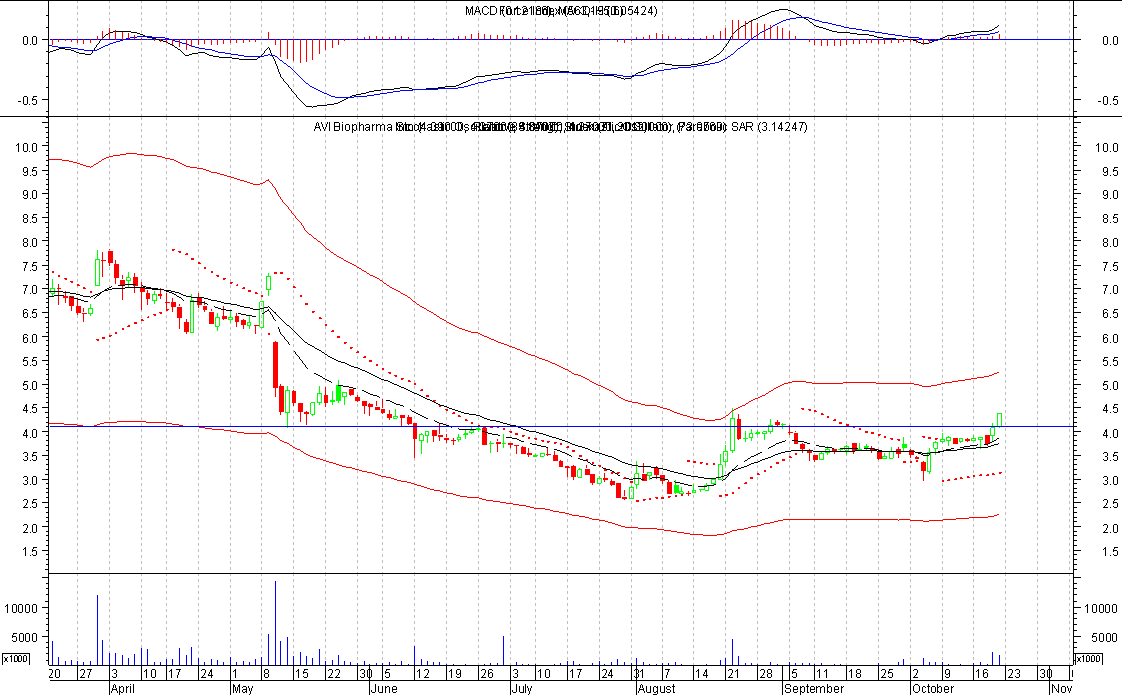Select the AVI Biopharma title text

[353, 127]
